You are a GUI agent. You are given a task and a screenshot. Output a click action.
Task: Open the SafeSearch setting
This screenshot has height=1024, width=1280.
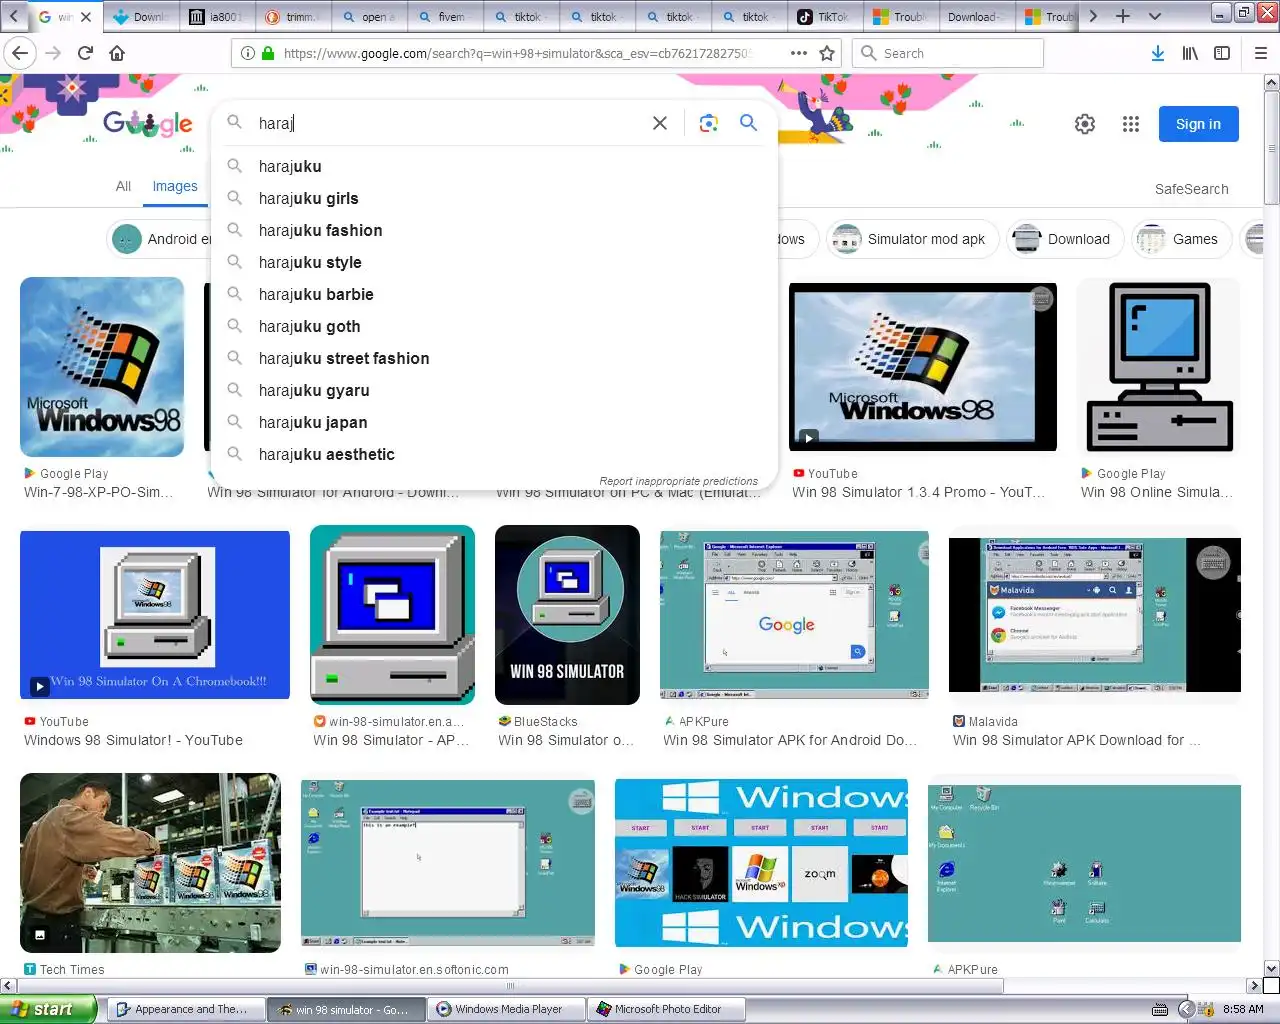point(1191,189)
